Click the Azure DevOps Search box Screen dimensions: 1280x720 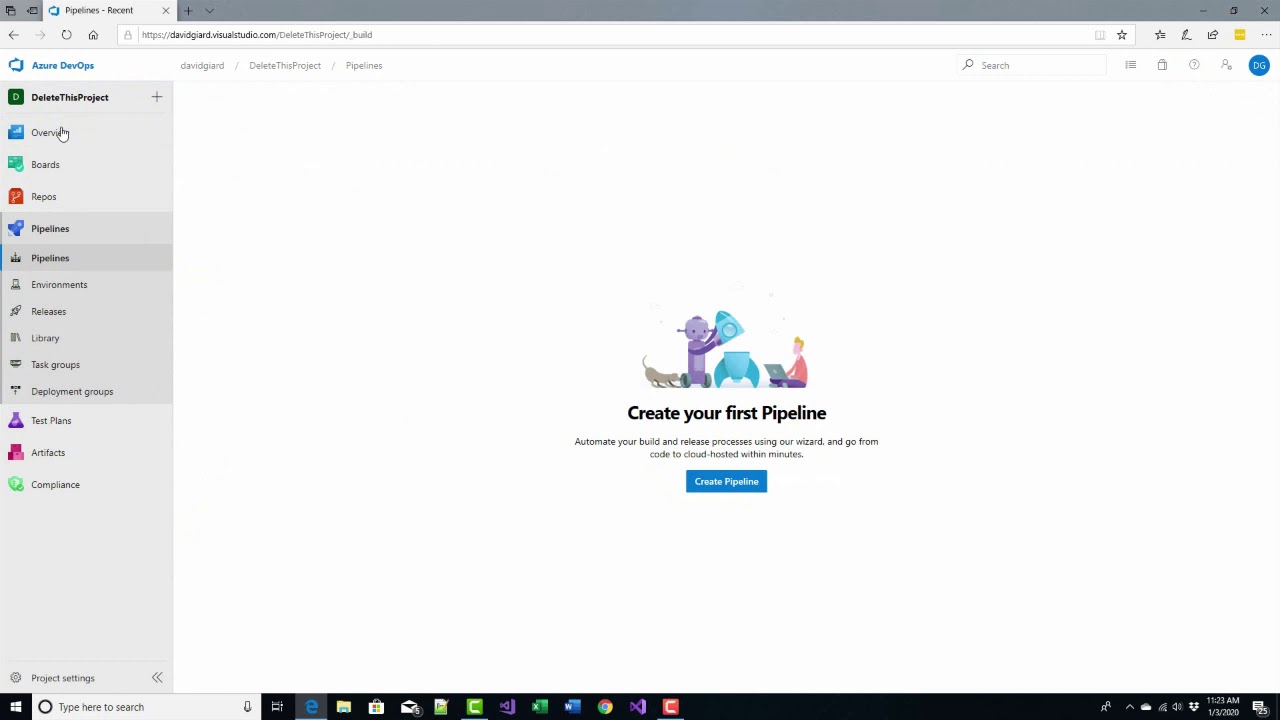click(x=1032, y=65)
